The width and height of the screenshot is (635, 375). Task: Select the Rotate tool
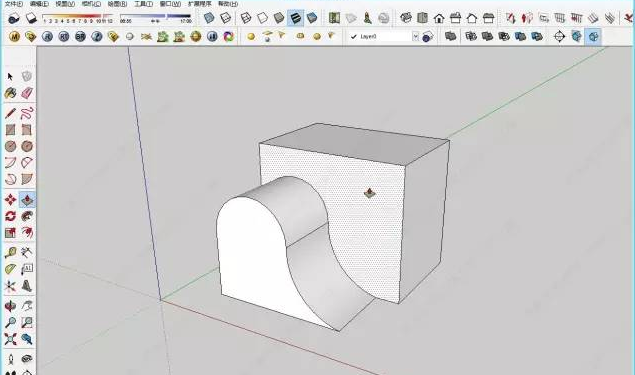click(11, 216)
